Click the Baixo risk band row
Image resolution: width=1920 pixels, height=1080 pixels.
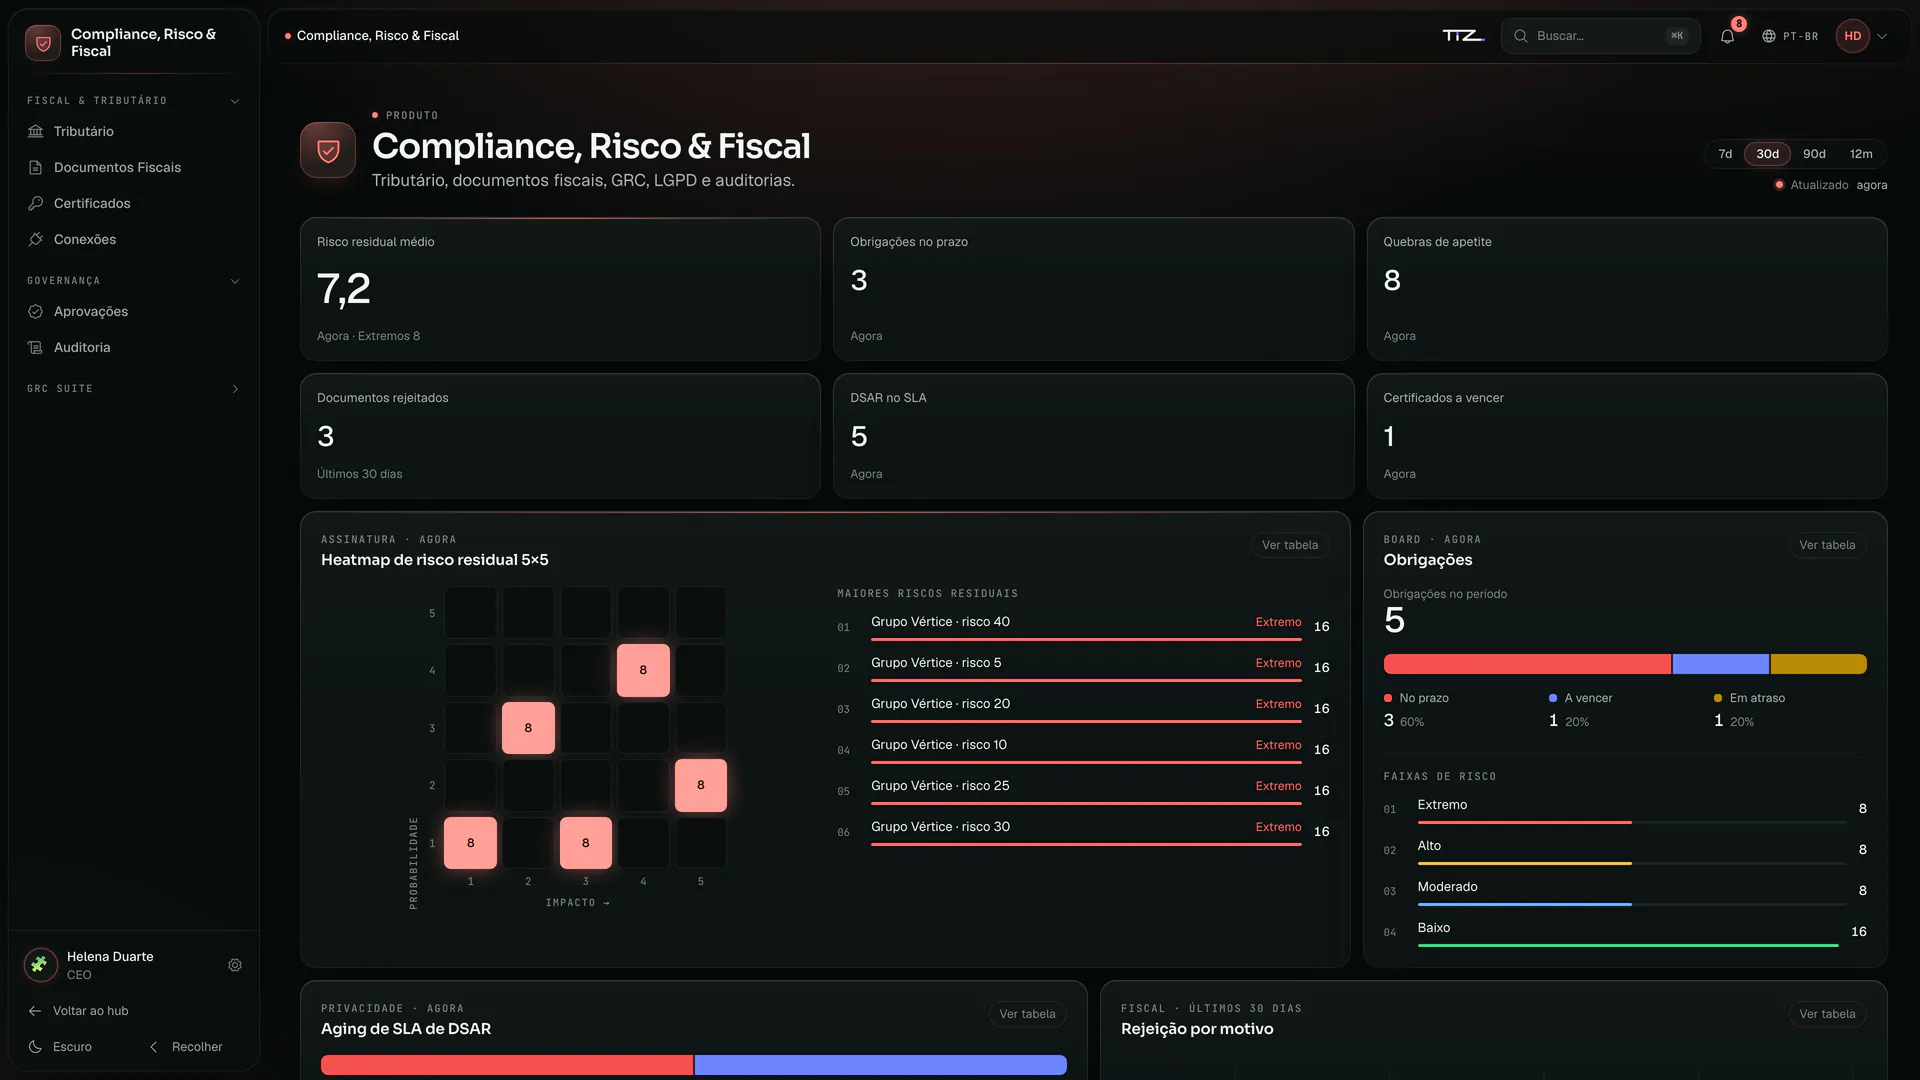pyautogui.click(x=1625, y=932)
